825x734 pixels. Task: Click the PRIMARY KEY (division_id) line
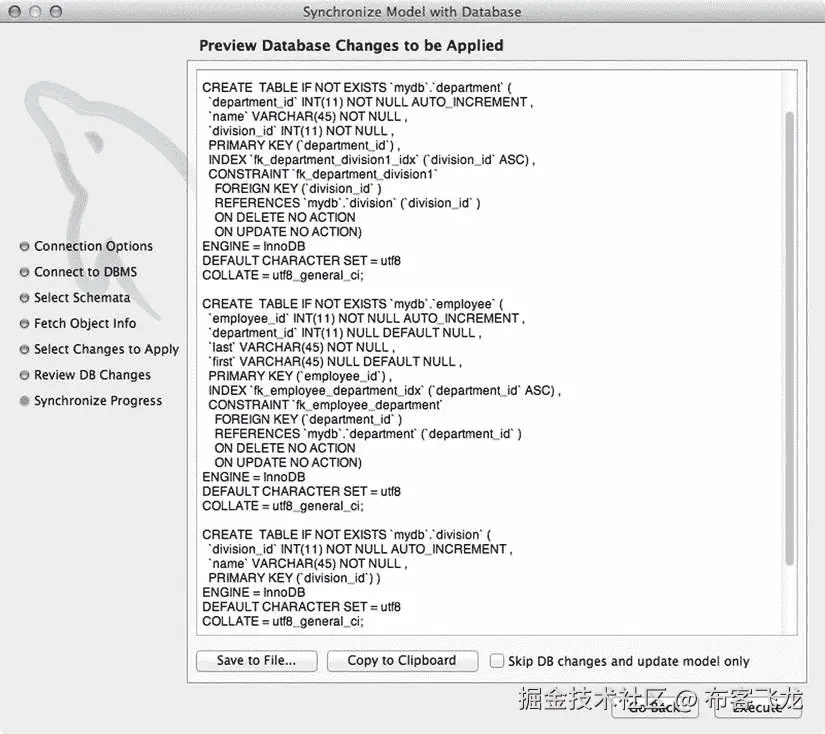coord(294,578)
